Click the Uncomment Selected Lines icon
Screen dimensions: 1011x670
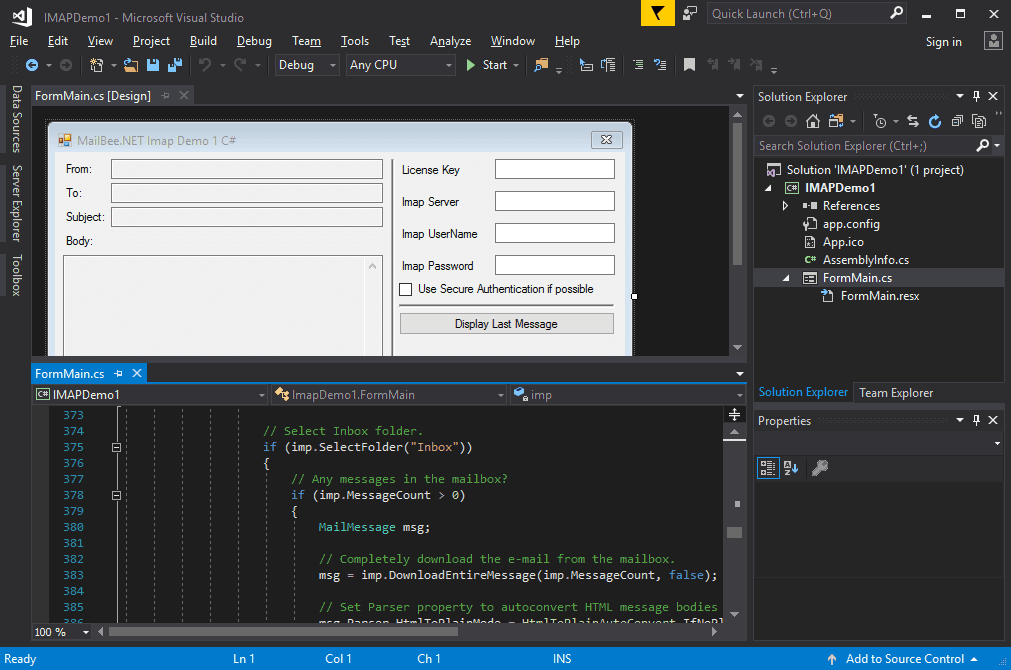pyautogui.click(x=660, y=65)
